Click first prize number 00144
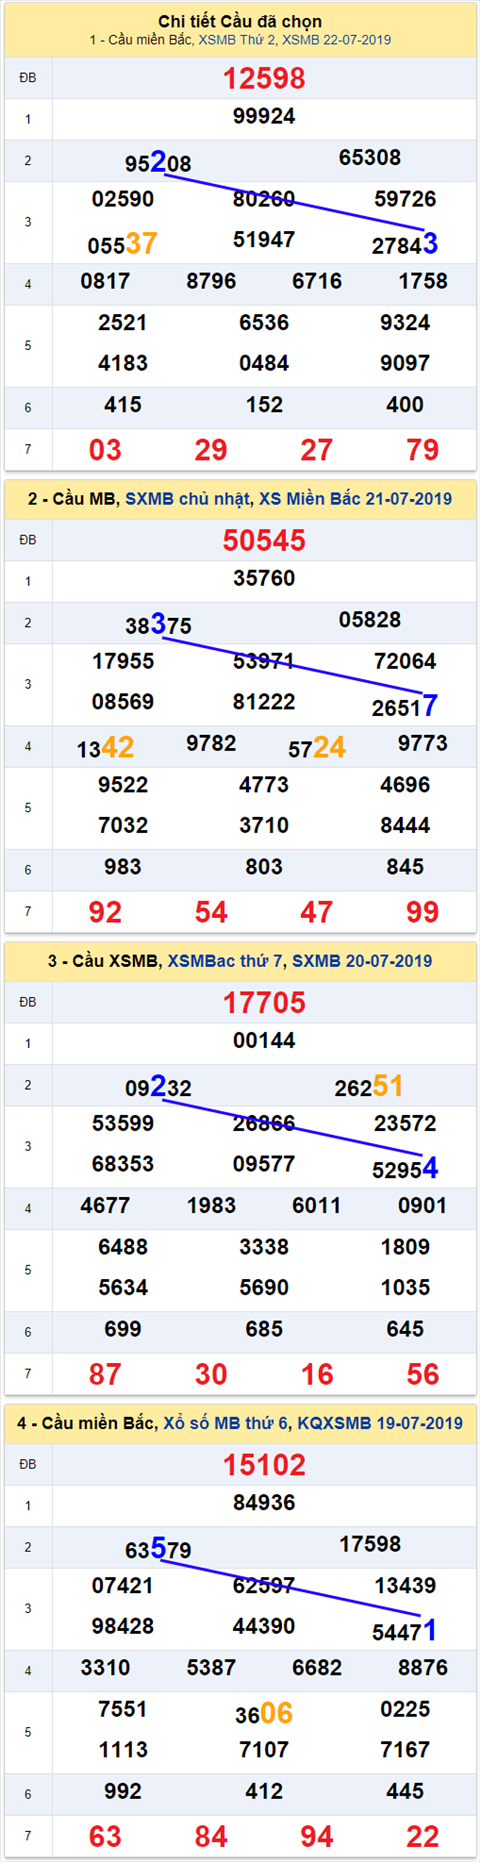 (264, 1040)
